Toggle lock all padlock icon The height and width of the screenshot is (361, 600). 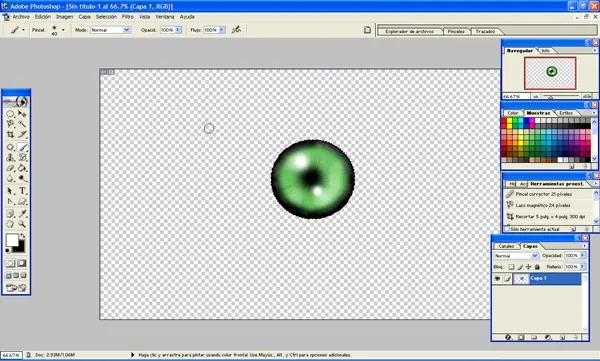tap(537, 267)
